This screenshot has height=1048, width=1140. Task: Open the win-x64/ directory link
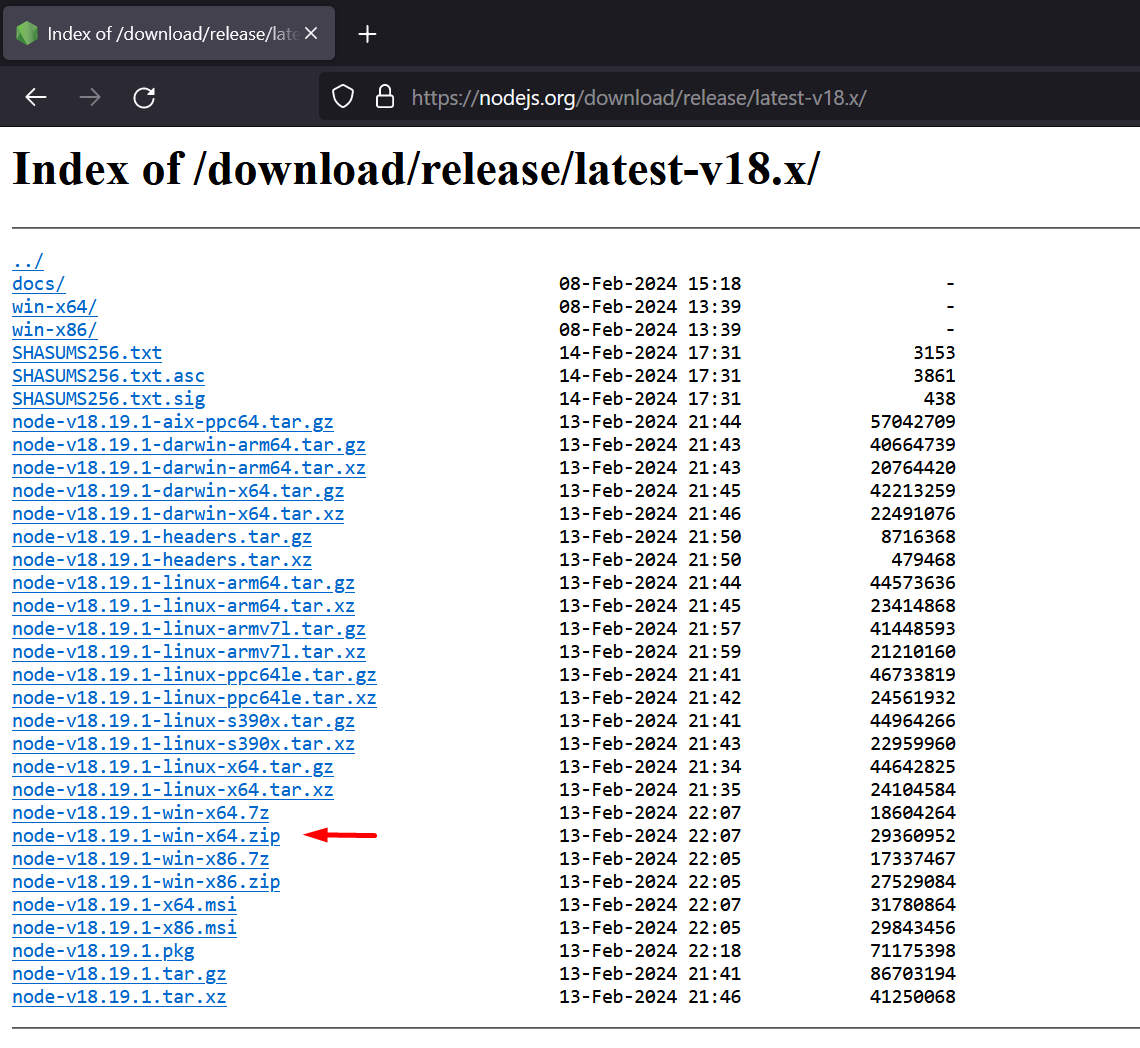click(54, 307)
